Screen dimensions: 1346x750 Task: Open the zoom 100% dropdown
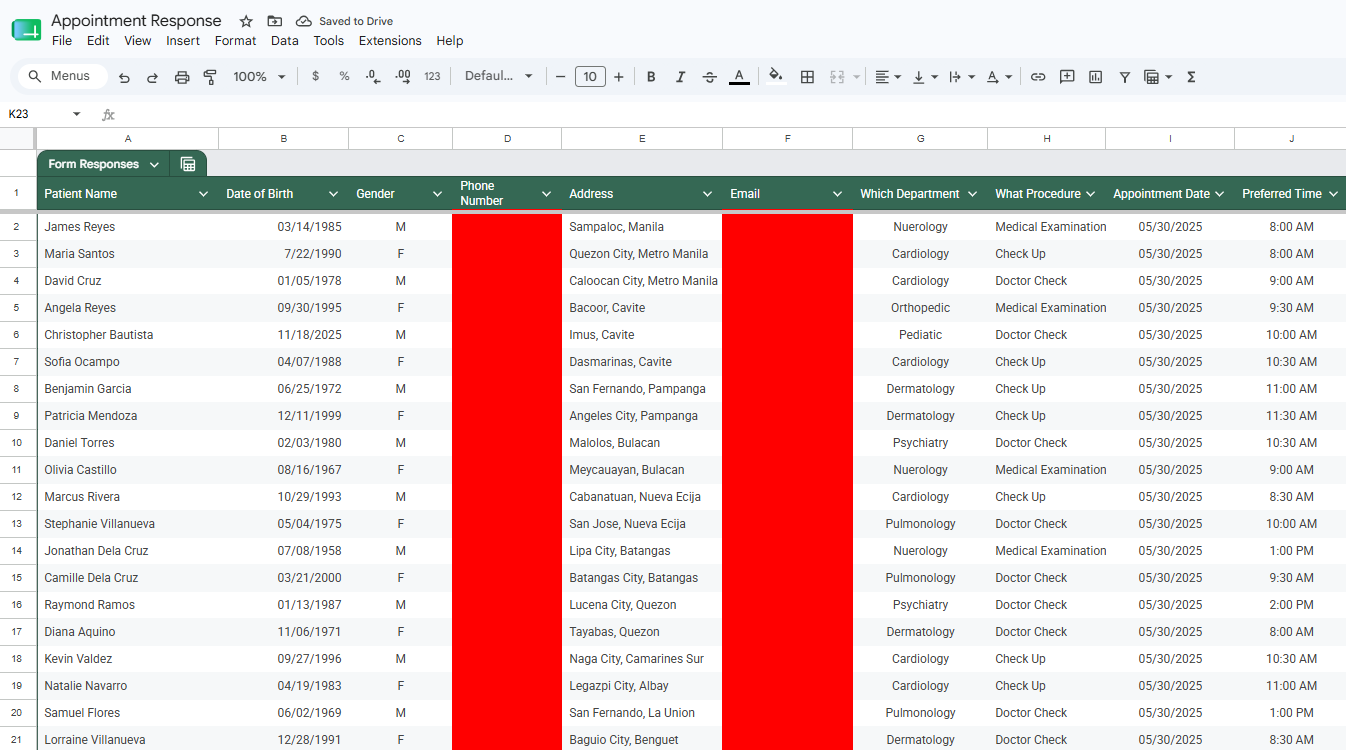pos(259,77)
